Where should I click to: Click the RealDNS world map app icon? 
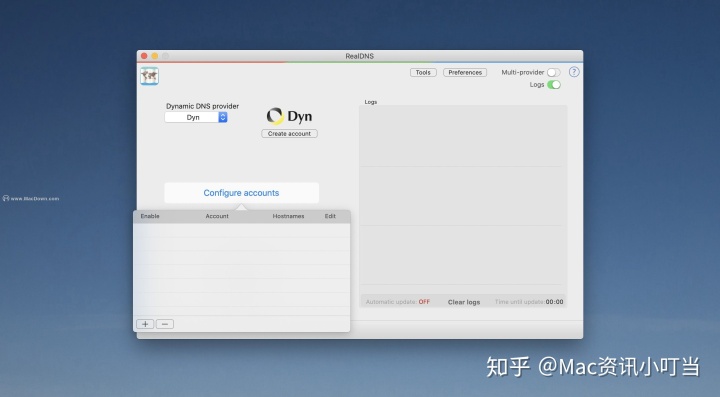tap(149, 76)
